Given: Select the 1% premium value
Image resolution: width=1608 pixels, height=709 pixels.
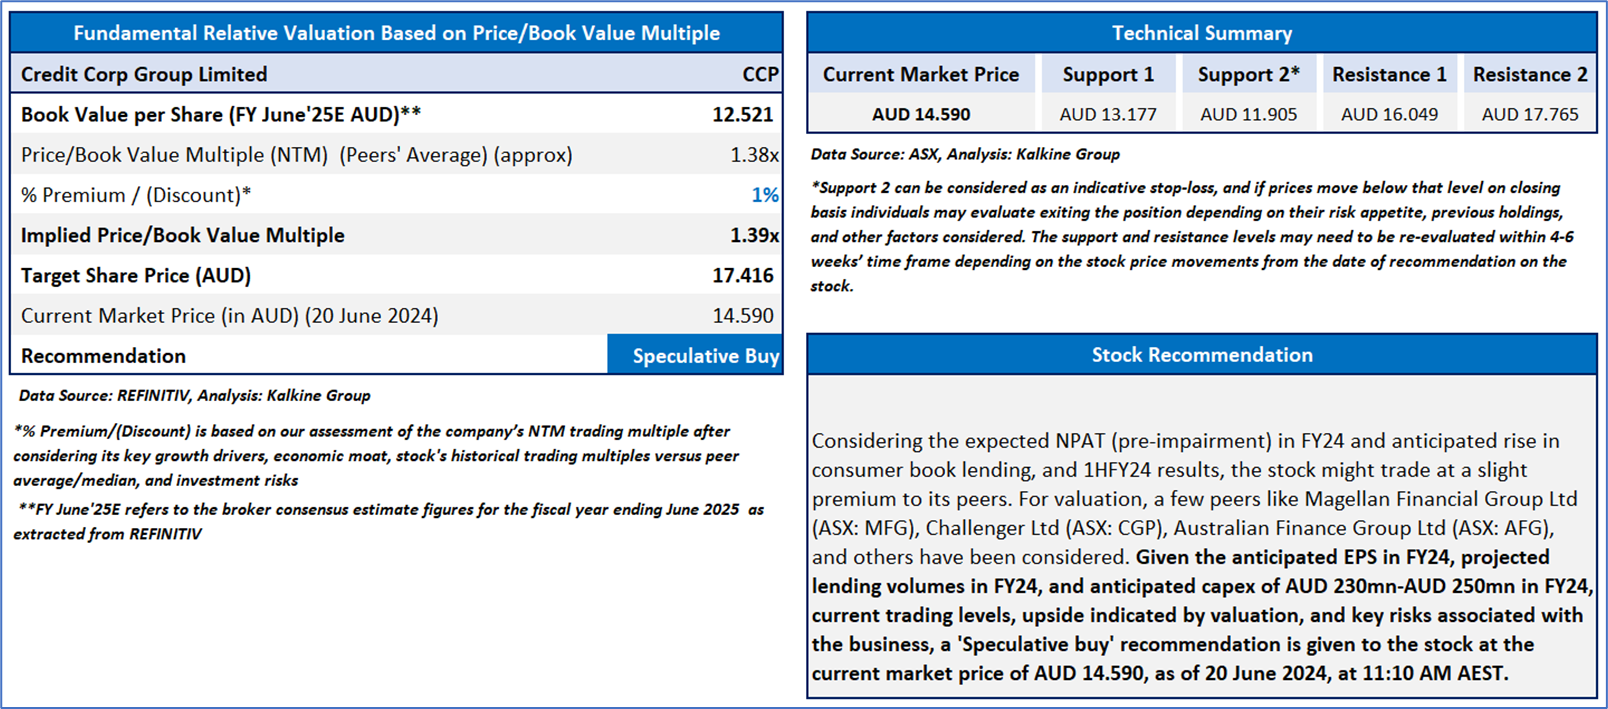Looking at the screenshot, I should (x=765, y=195).
